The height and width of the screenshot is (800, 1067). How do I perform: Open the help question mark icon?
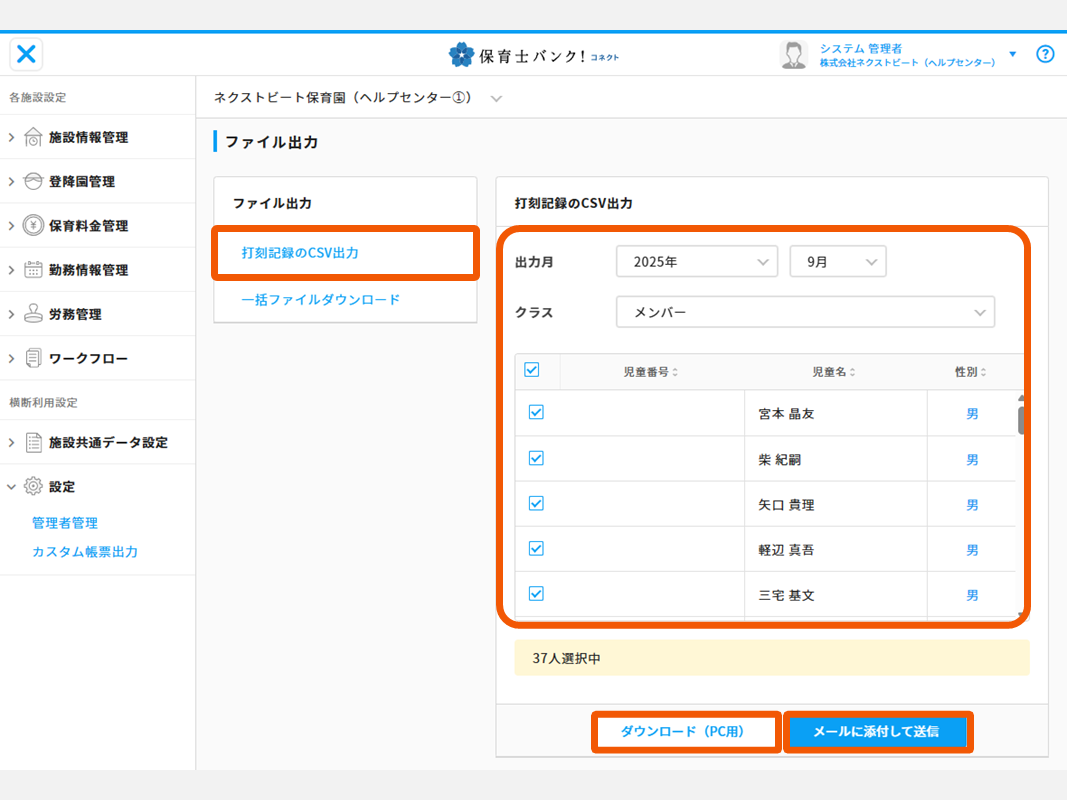[x=1045, y=54]
